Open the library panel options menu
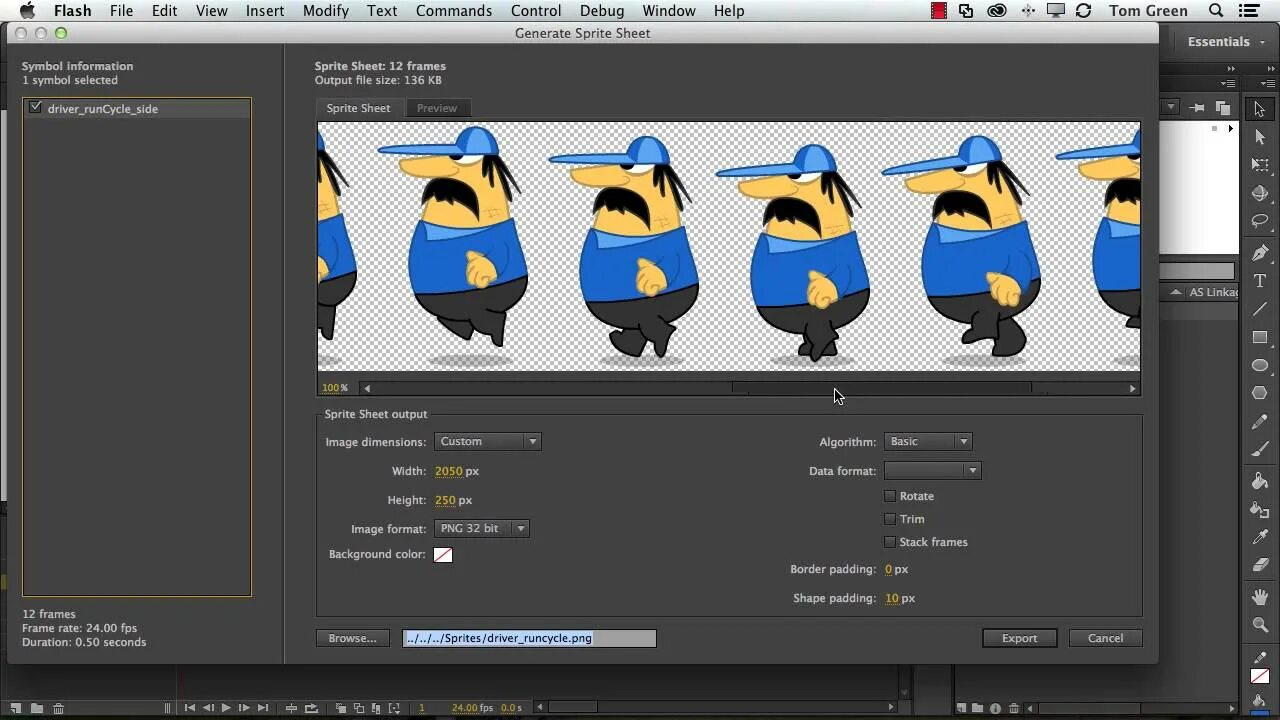 [1230, 84]
